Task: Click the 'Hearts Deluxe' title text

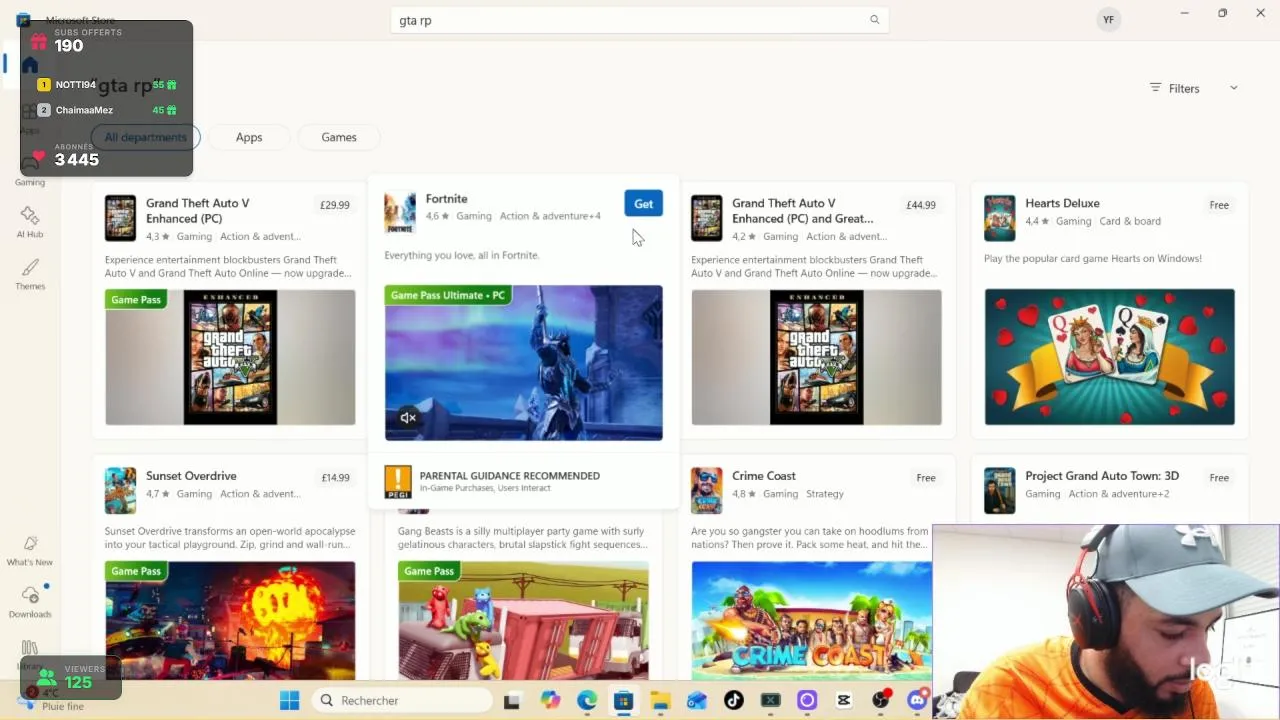Action: pos(1062,203)
